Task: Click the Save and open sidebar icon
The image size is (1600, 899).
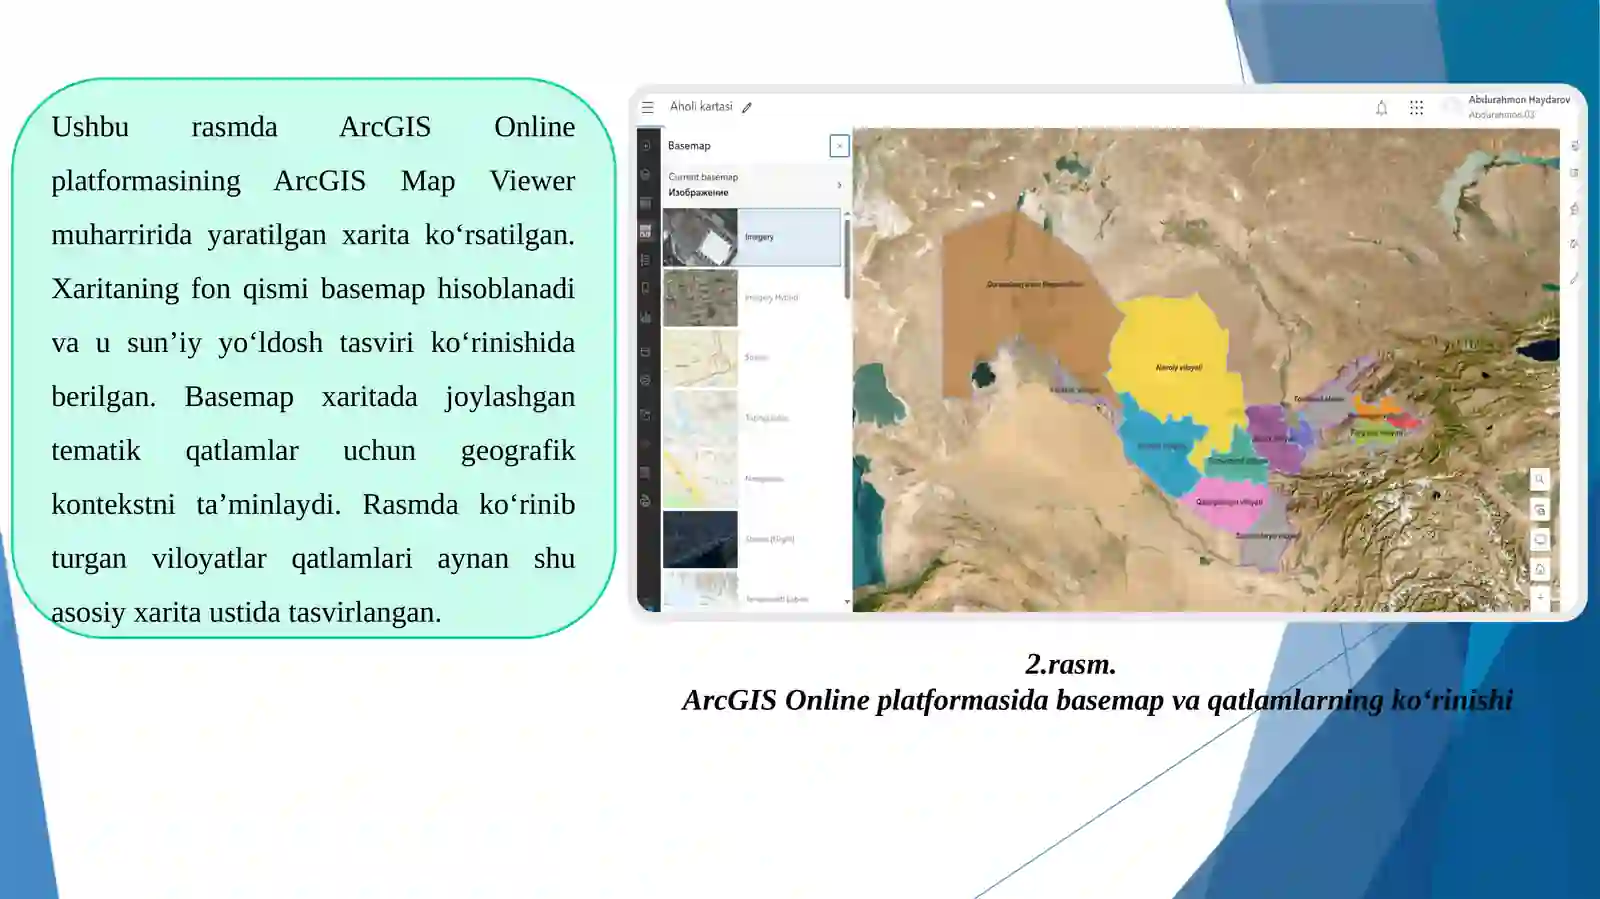Action: [x=646, y=352]
